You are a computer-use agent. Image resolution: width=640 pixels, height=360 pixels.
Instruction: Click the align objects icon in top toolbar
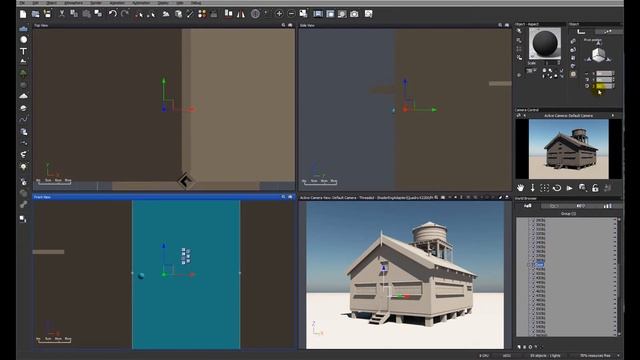pyautogui.click(x=229, y=14)
